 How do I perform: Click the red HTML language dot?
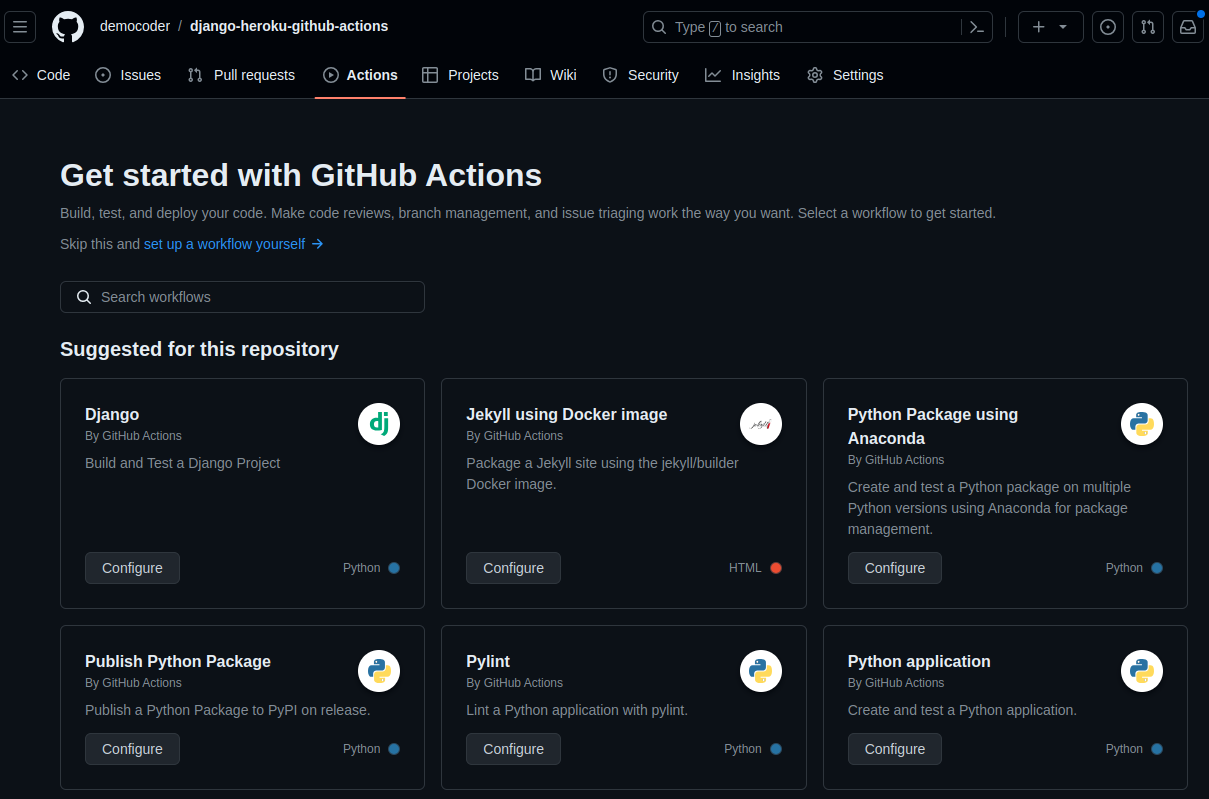776,568
